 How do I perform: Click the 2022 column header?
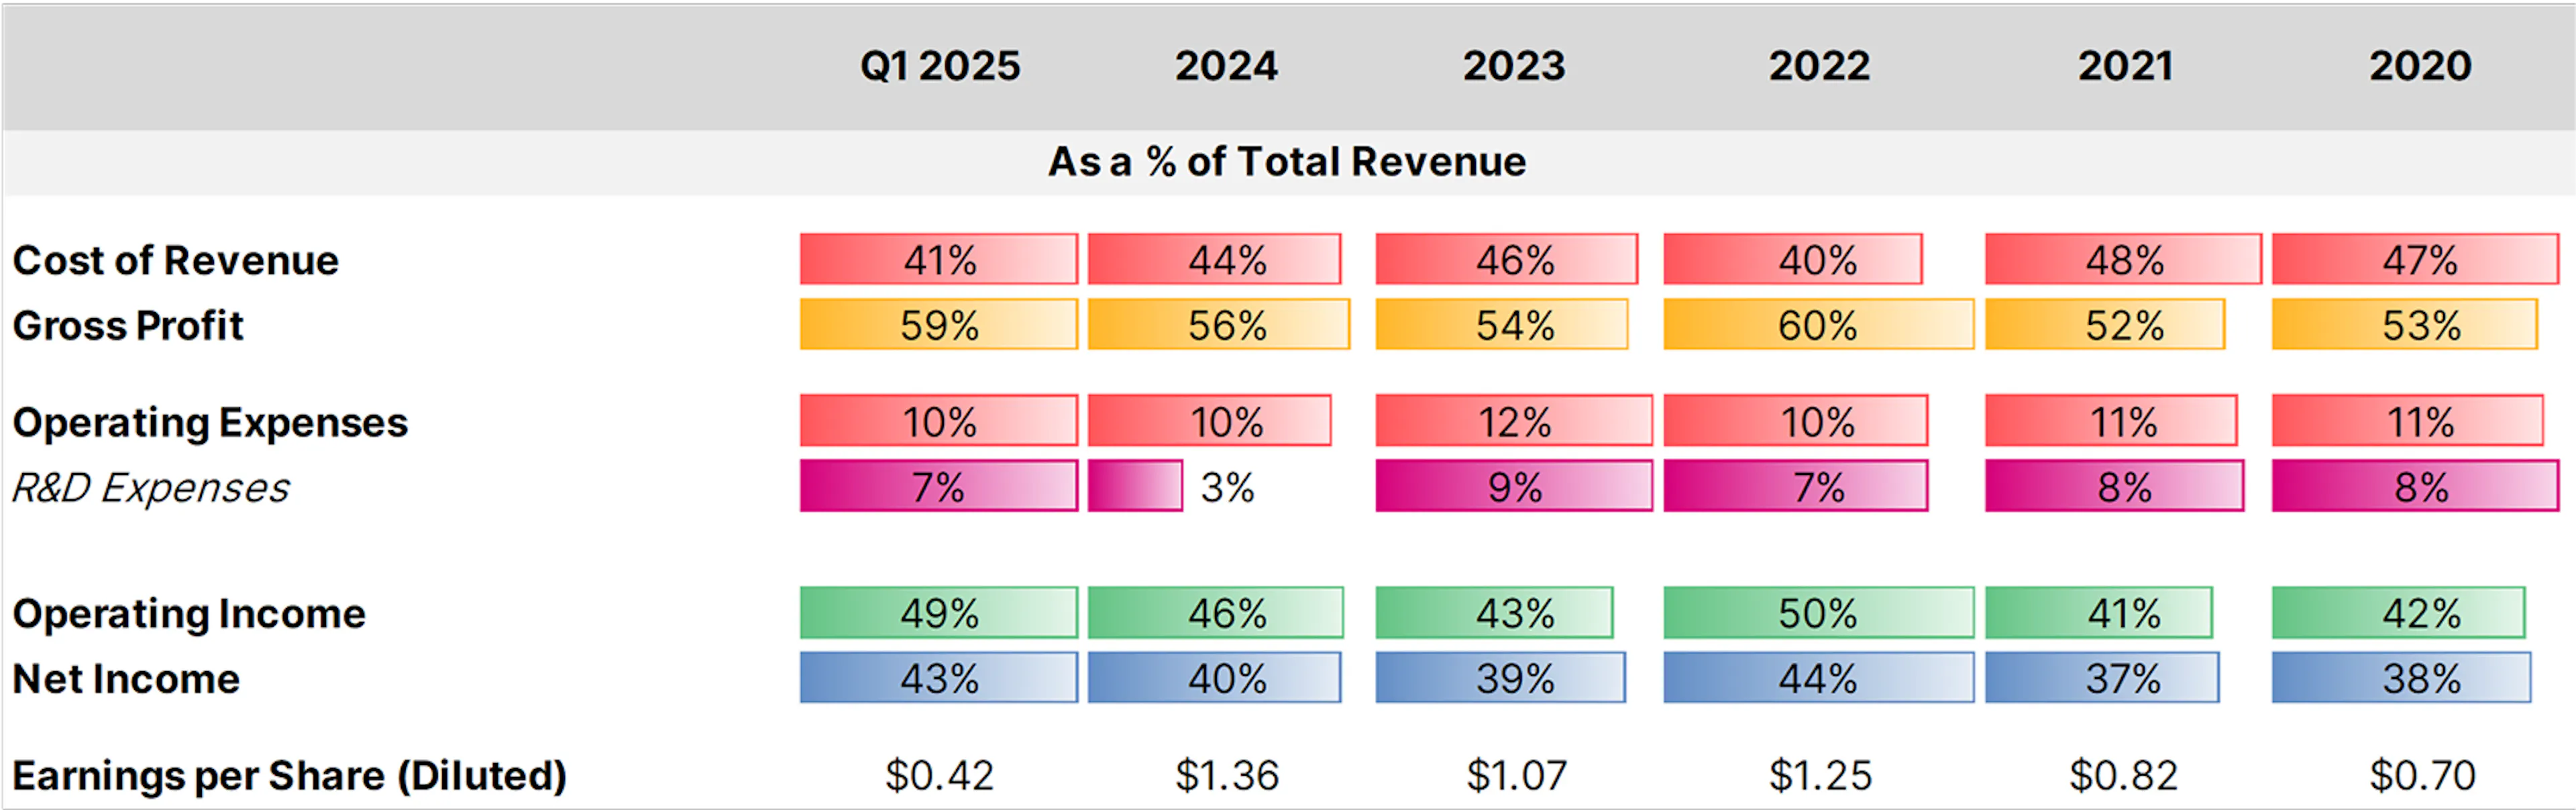[x=1819, y=66]
